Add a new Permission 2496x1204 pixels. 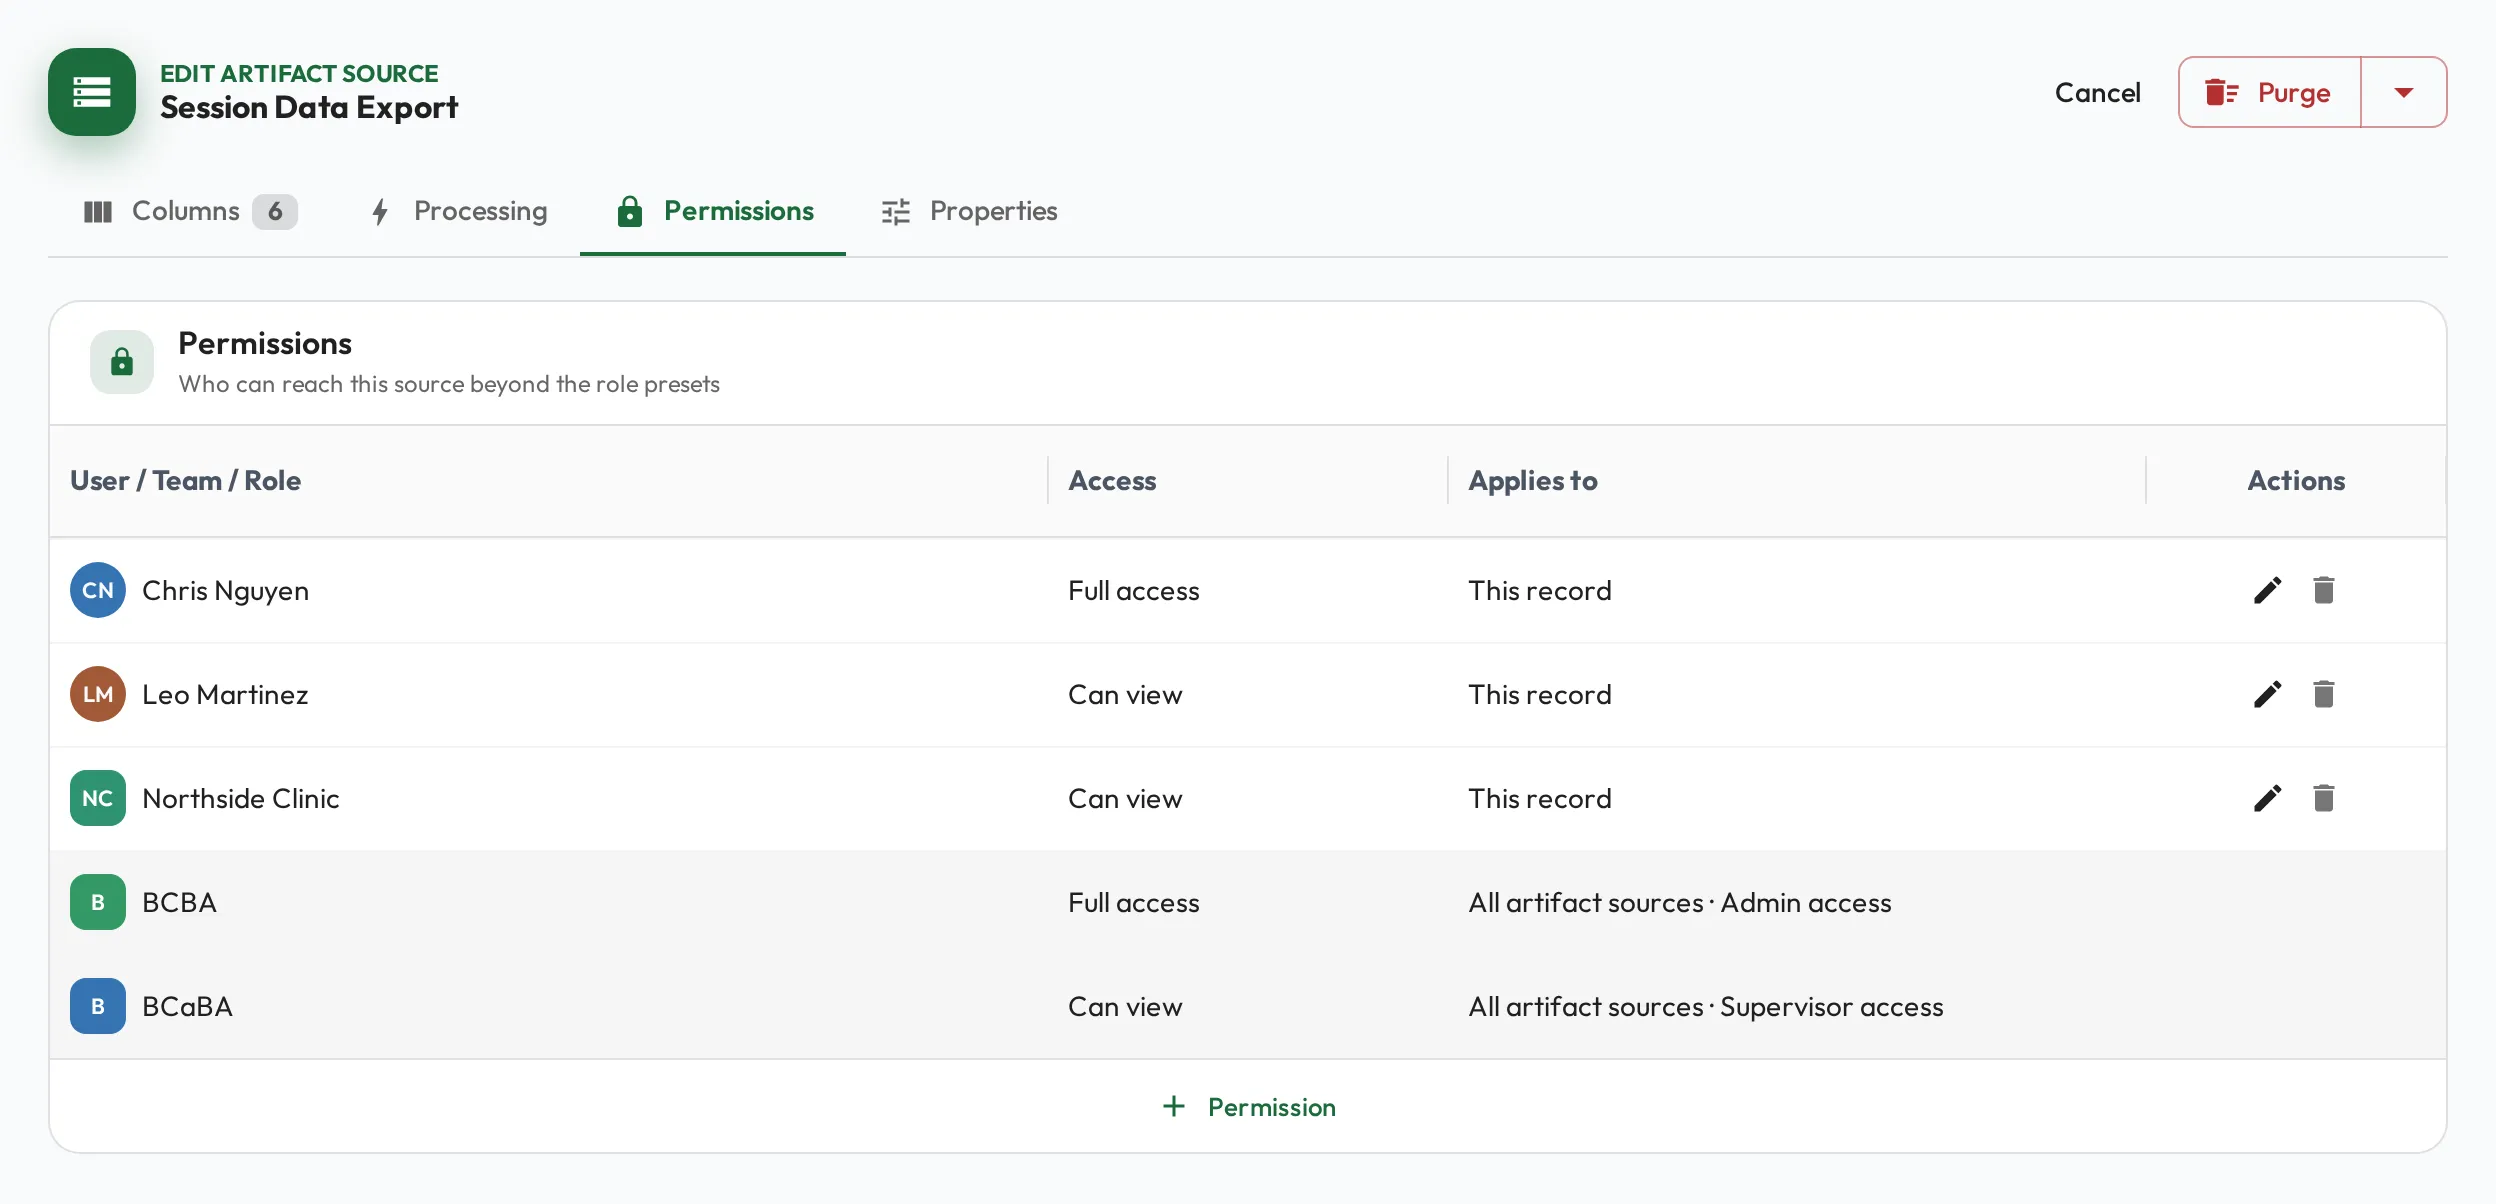[x=1248, y=1107]
